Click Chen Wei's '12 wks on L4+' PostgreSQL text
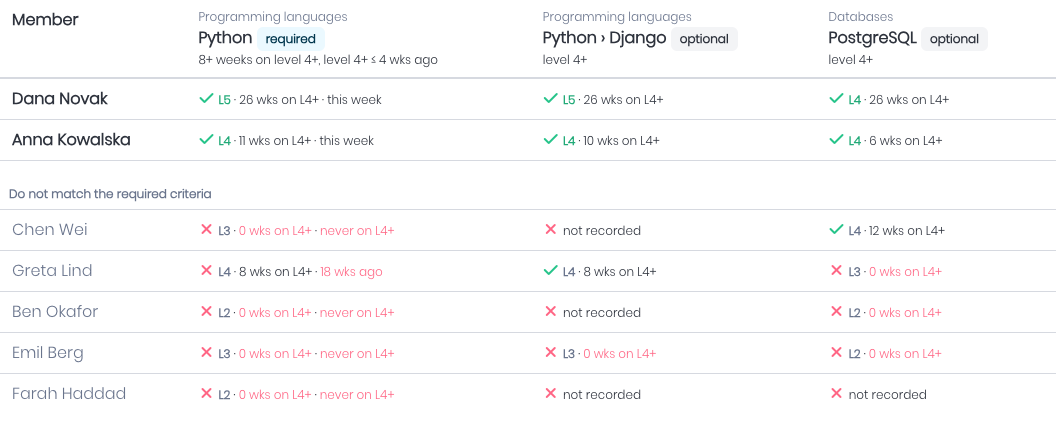This screenshot has height=430, width=1056. [906, 231]
